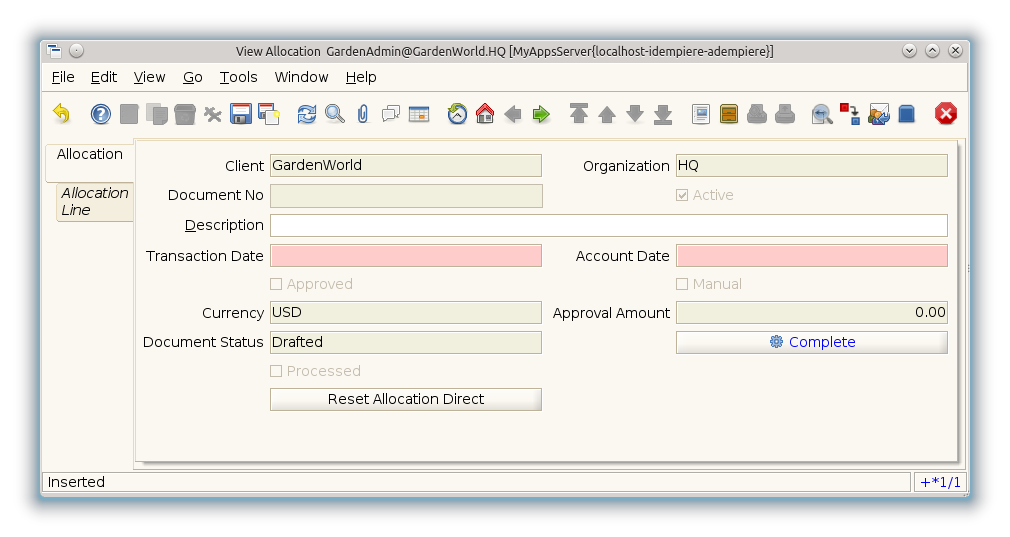The height and width of the screenshot is (537, 1010).
Task: Click the Undo changes toolbar icon
Action: [62, 114]
